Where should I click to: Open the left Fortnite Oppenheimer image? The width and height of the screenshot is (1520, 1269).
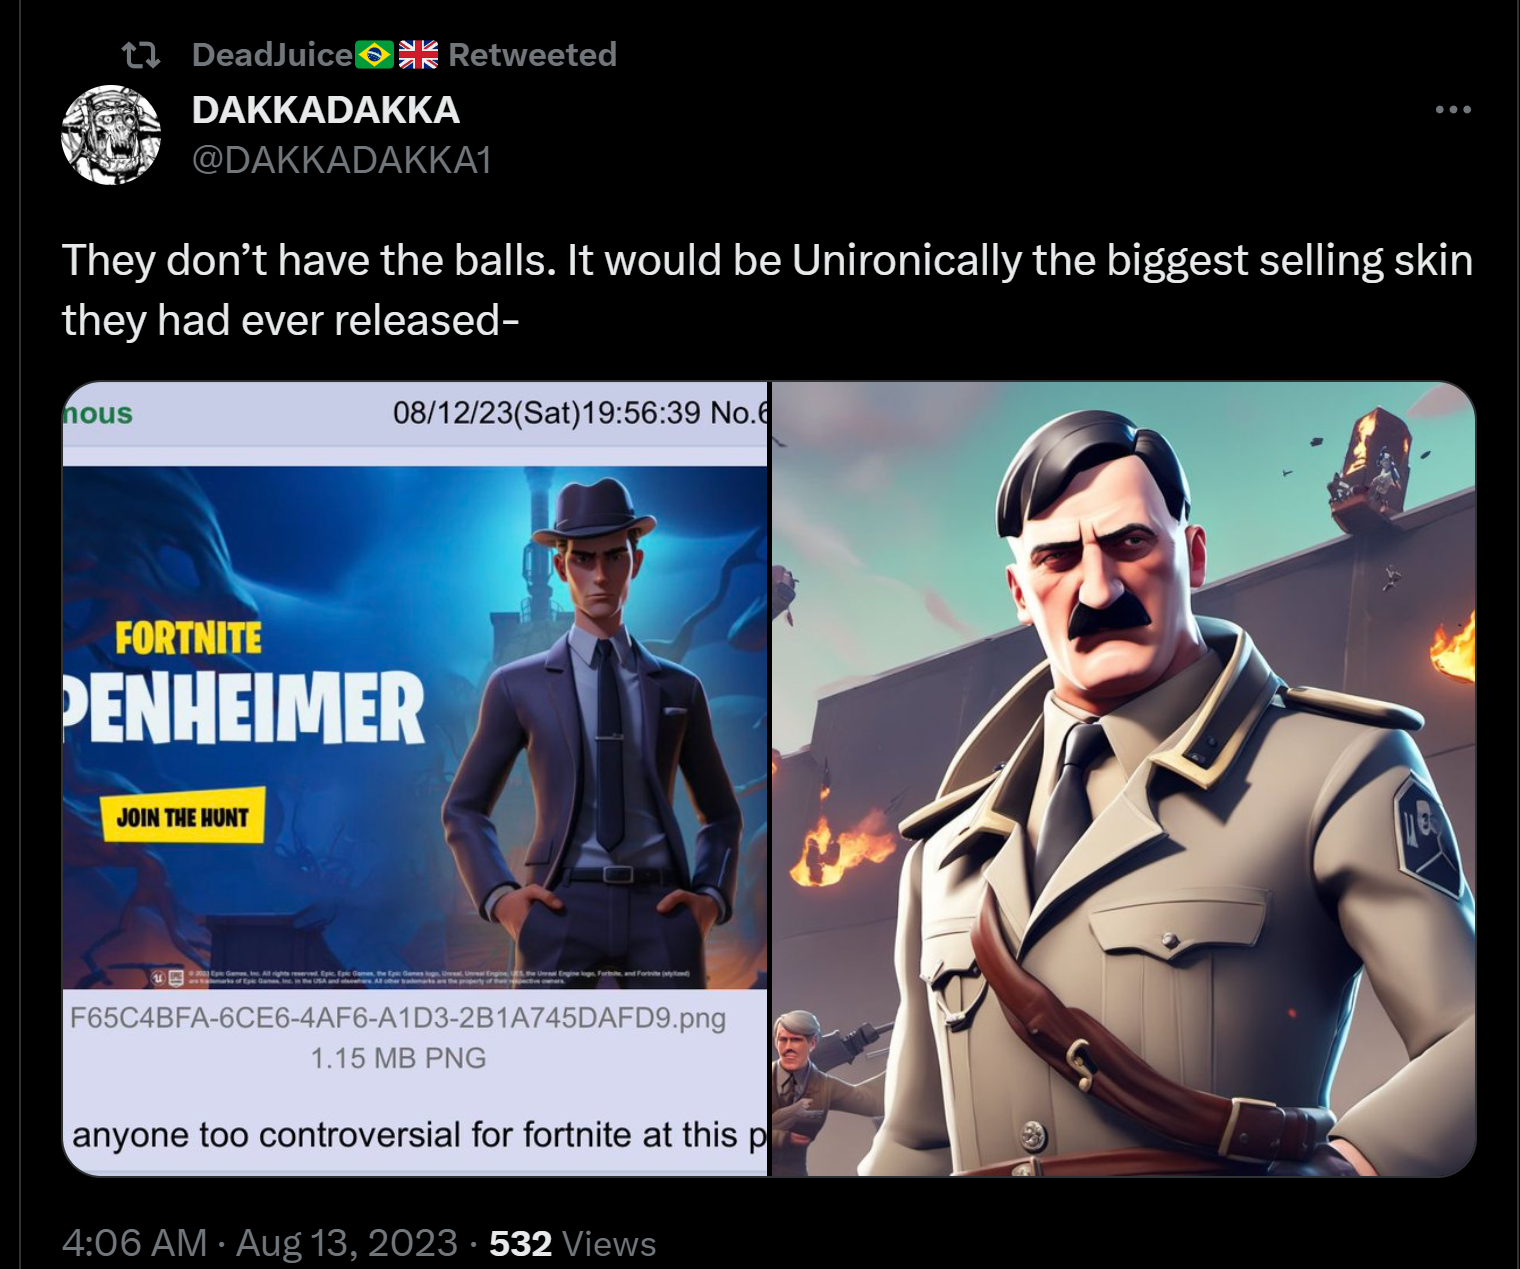pyautogui.click(x=415, y=778)
